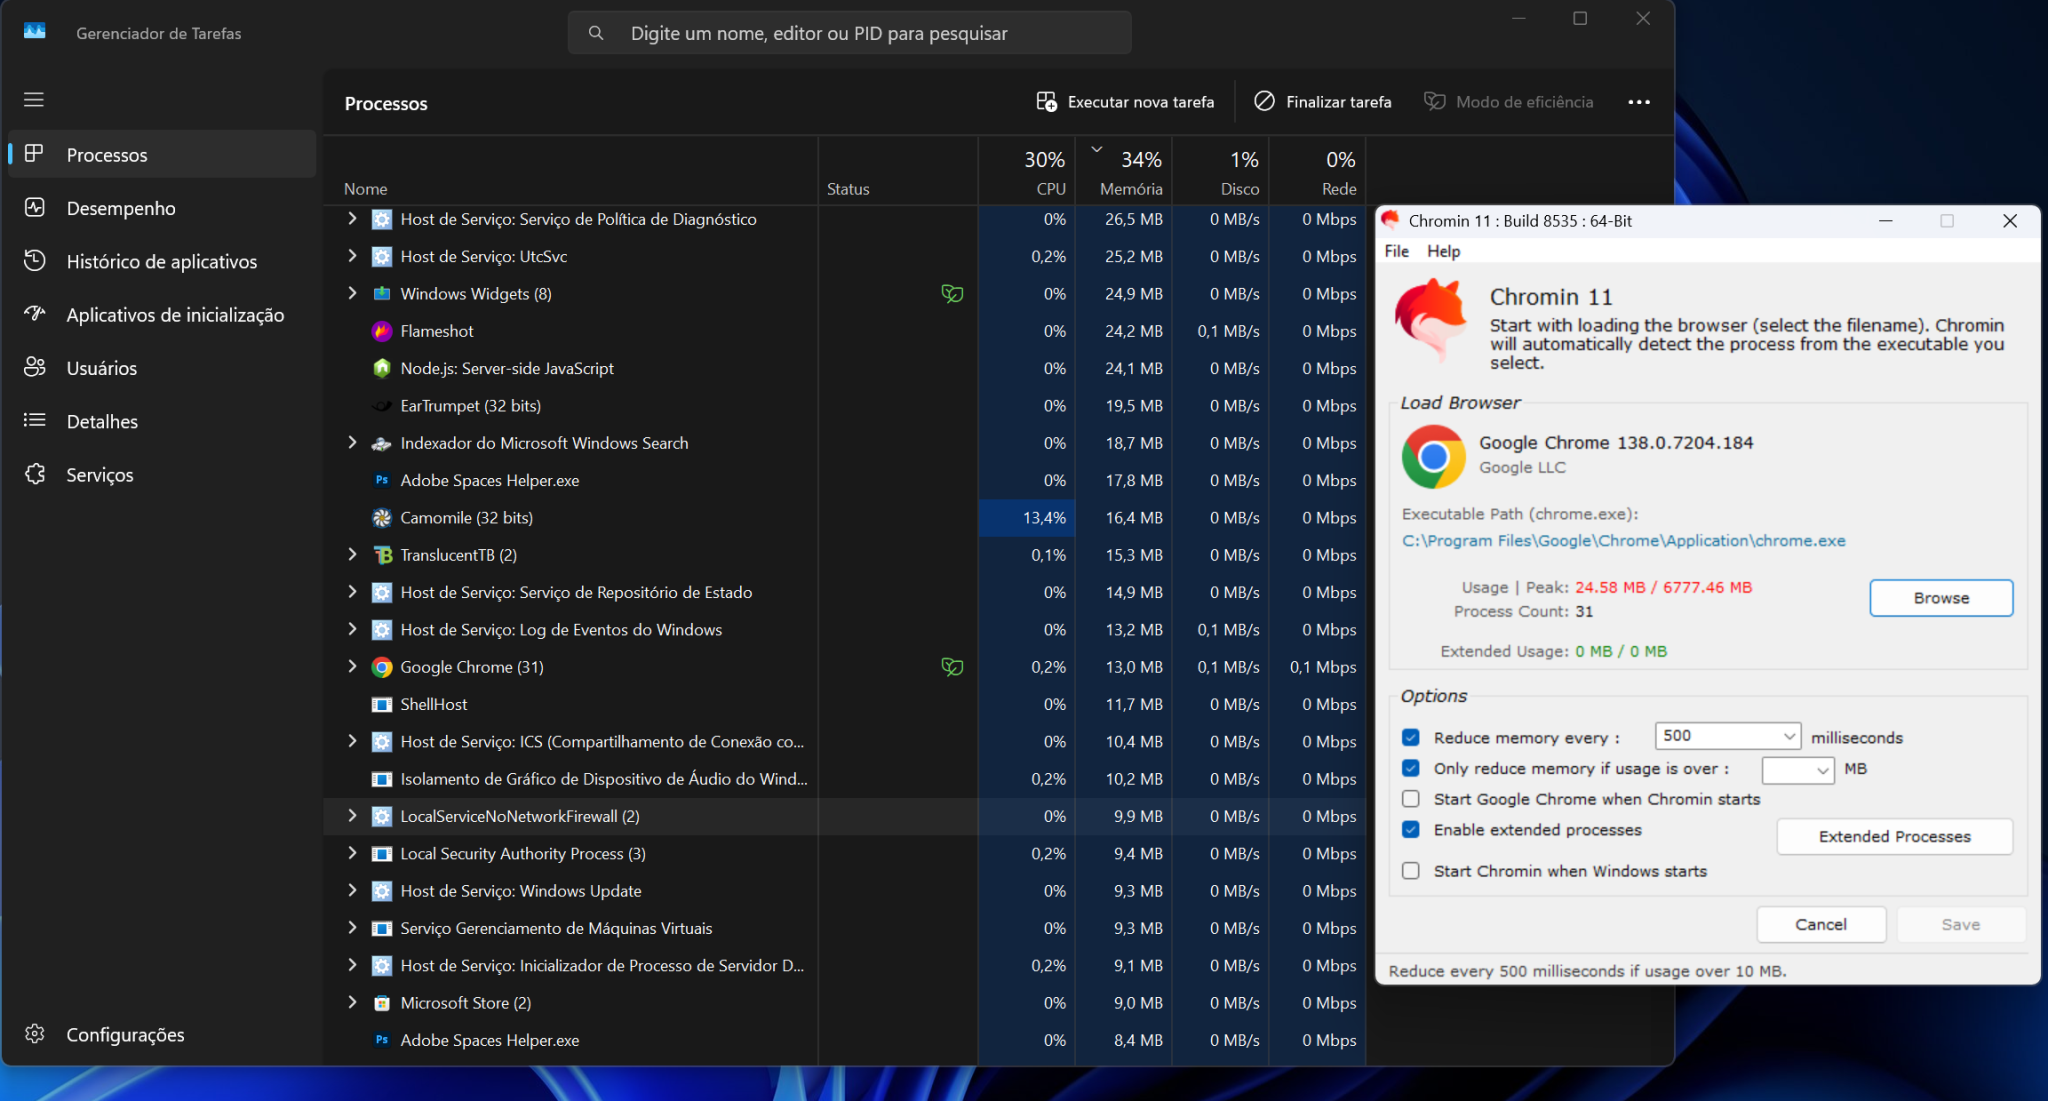Click the Desempenho sidebar icon

pos(35,208)
